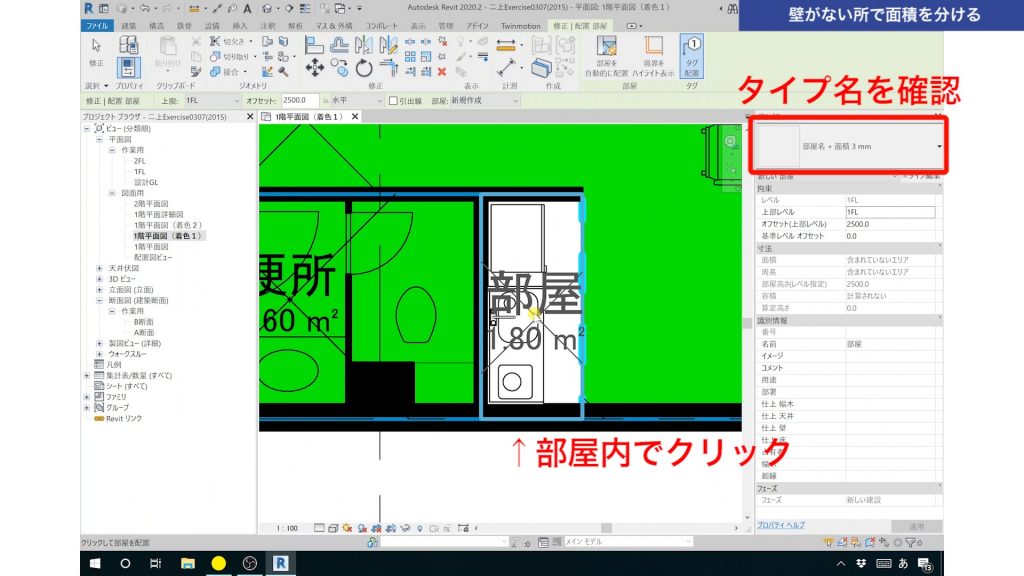The image size is (1024, 576).
Task: Click the reveal hidden elements lightbulb icon
Action: 420,528
